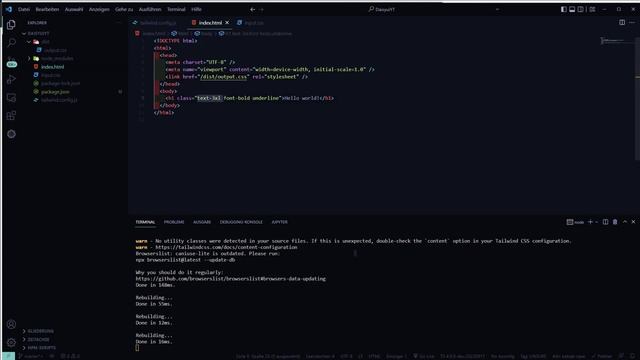Toggle secondary sidebar layout icon
This screenshot has width=640, height=360.
580,9
